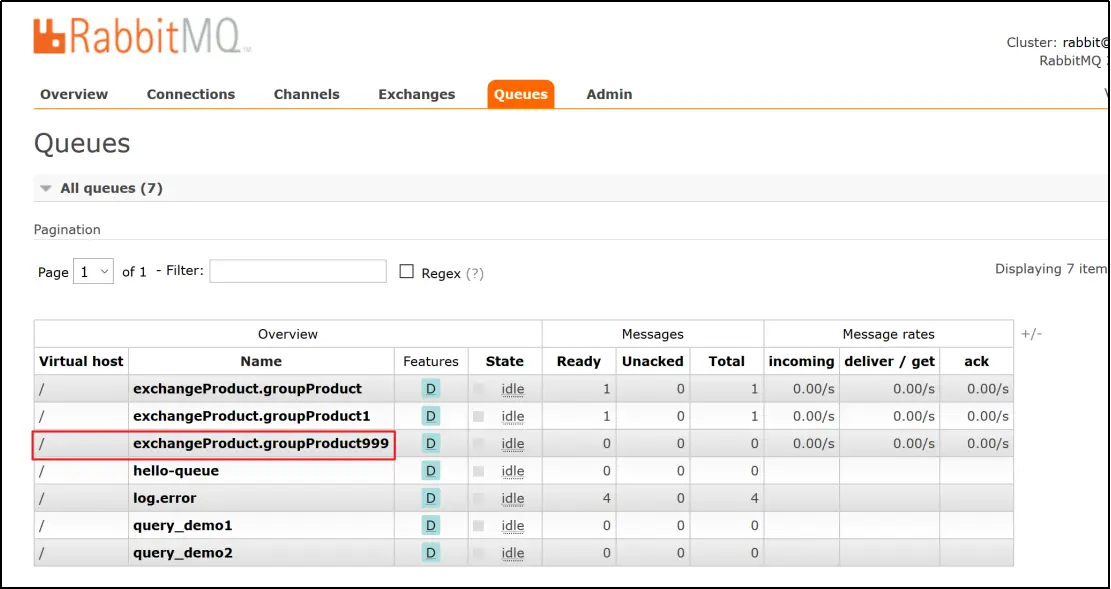Click the Features column header

[431, 361]
